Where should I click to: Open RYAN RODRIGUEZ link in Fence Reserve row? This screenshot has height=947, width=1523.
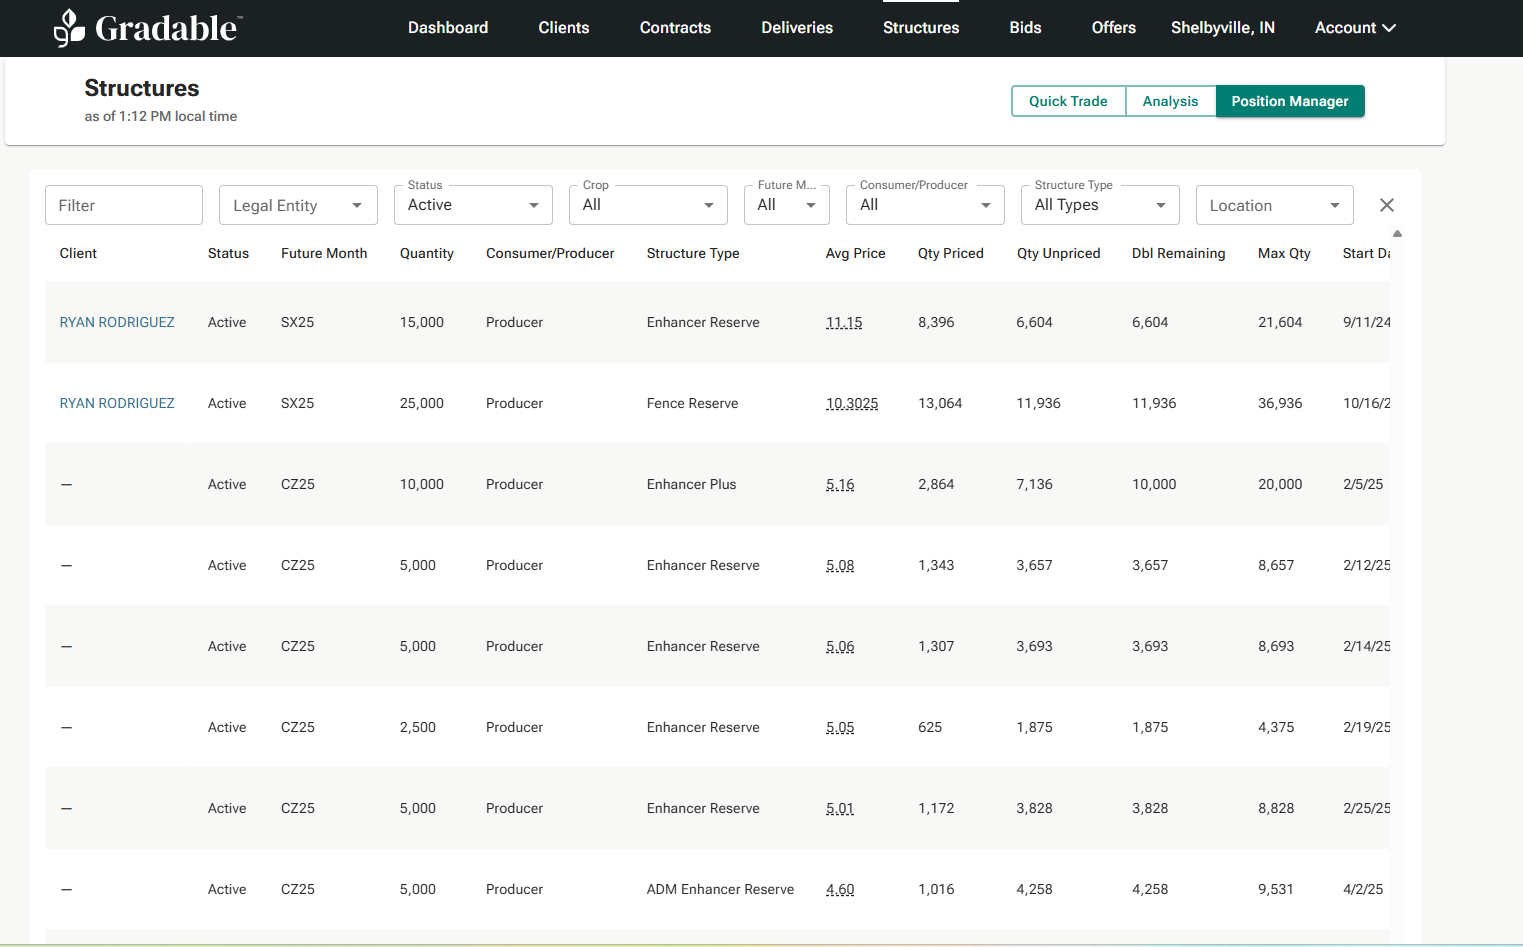click(x=117, y=403)
